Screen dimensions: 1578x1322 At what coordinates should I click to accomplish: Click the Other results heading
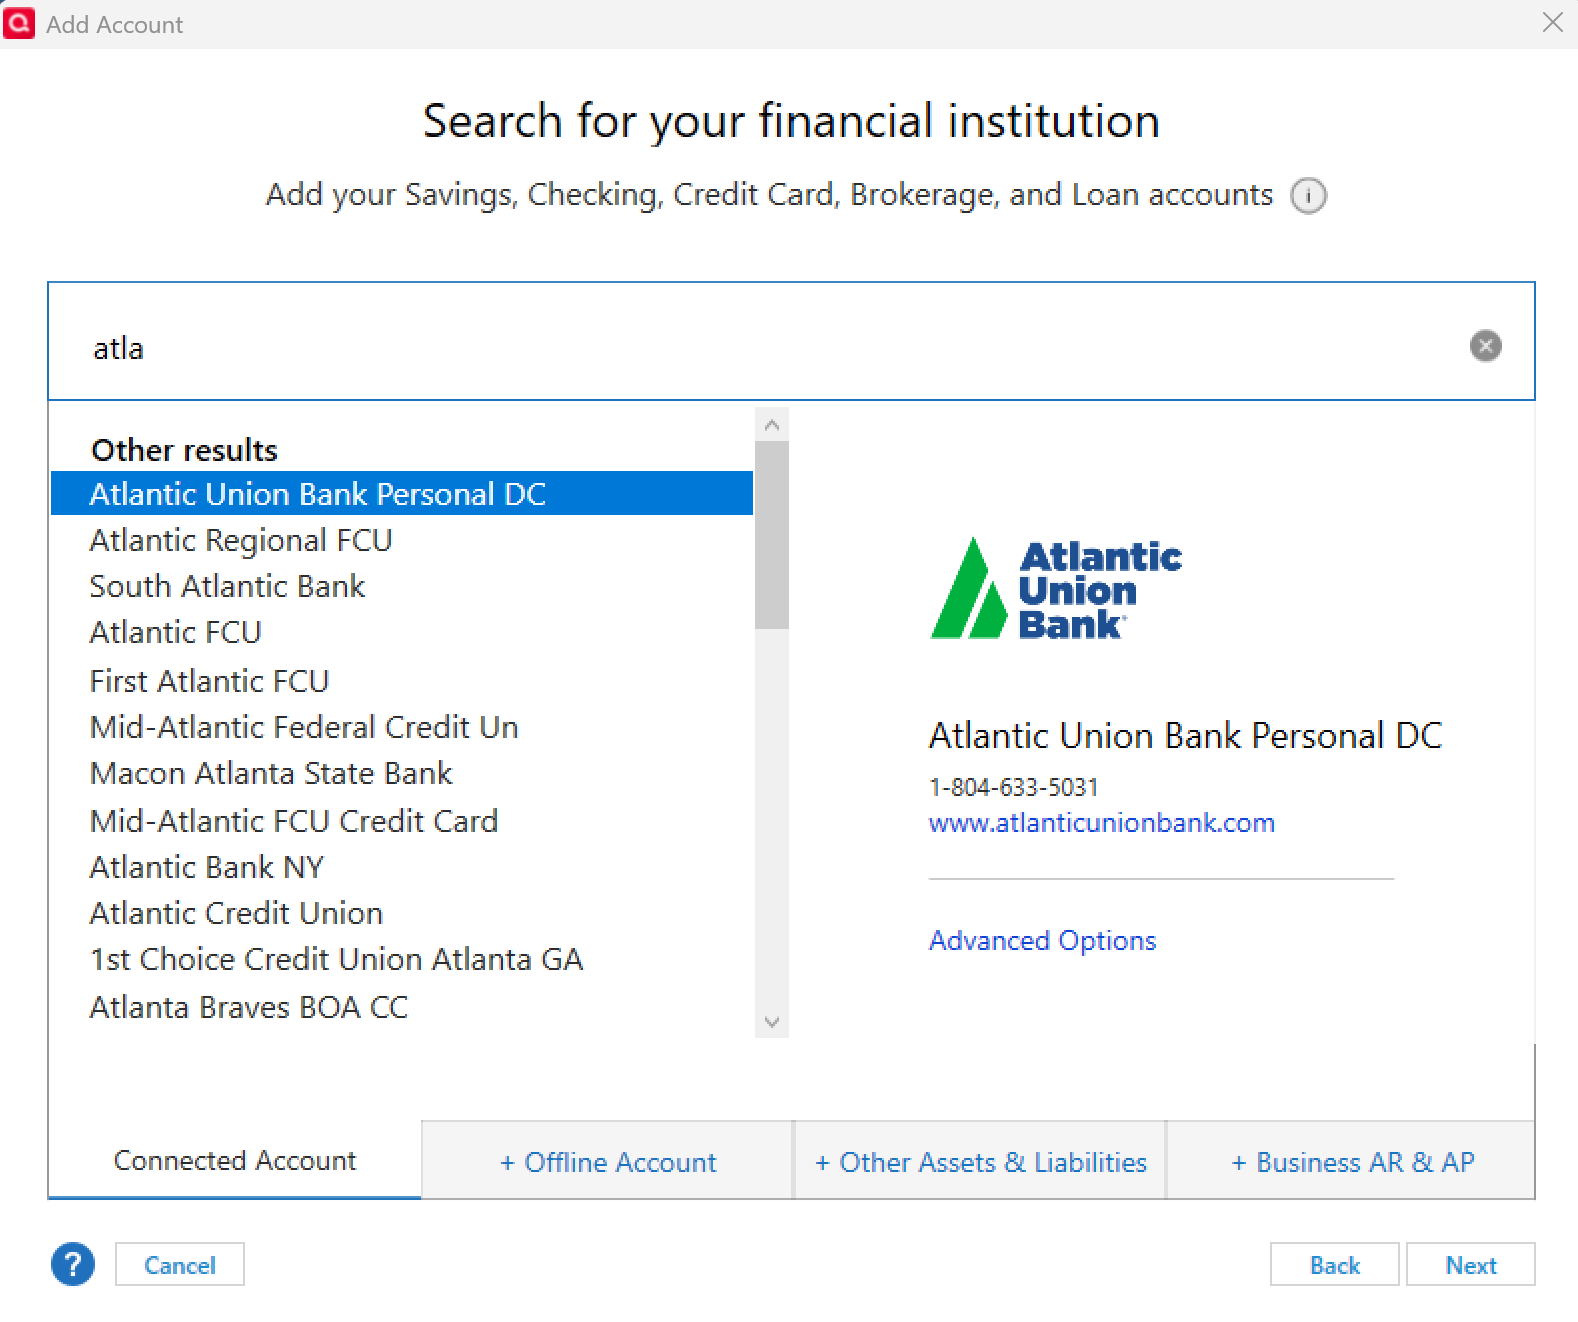185,450
